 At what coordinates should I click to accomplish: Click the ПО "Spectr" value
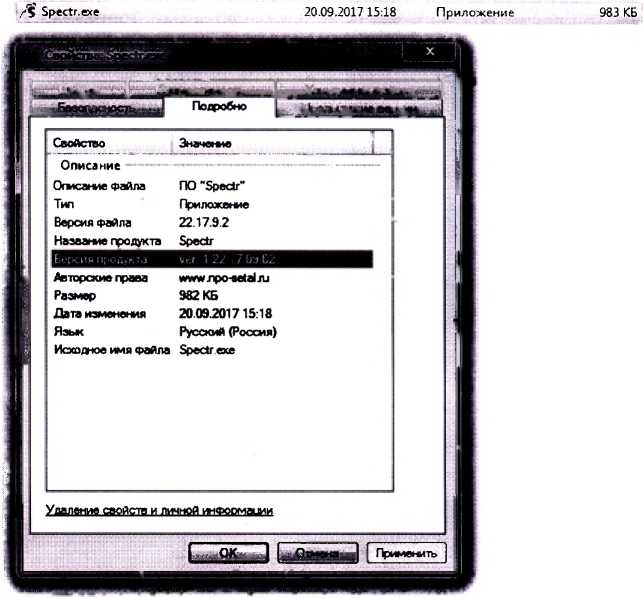point(212,186)
